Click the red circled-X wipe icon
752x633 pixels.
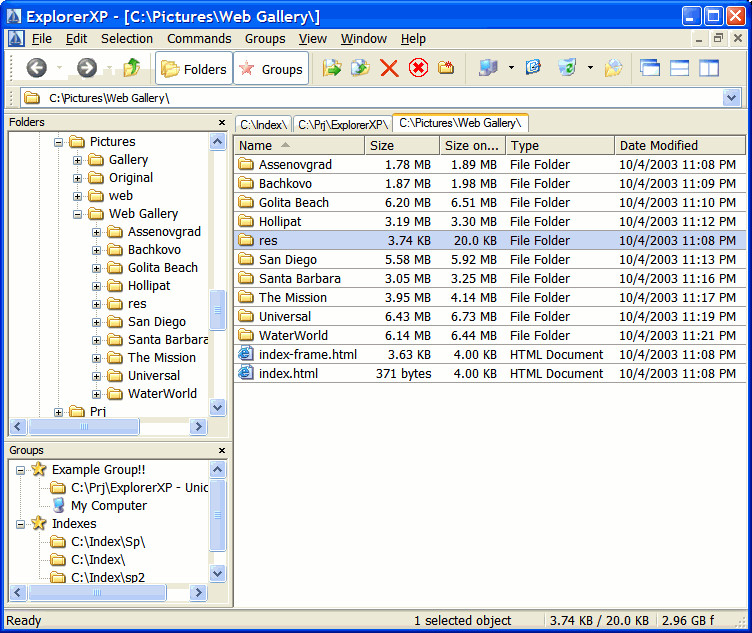click(x=418, y=68)
